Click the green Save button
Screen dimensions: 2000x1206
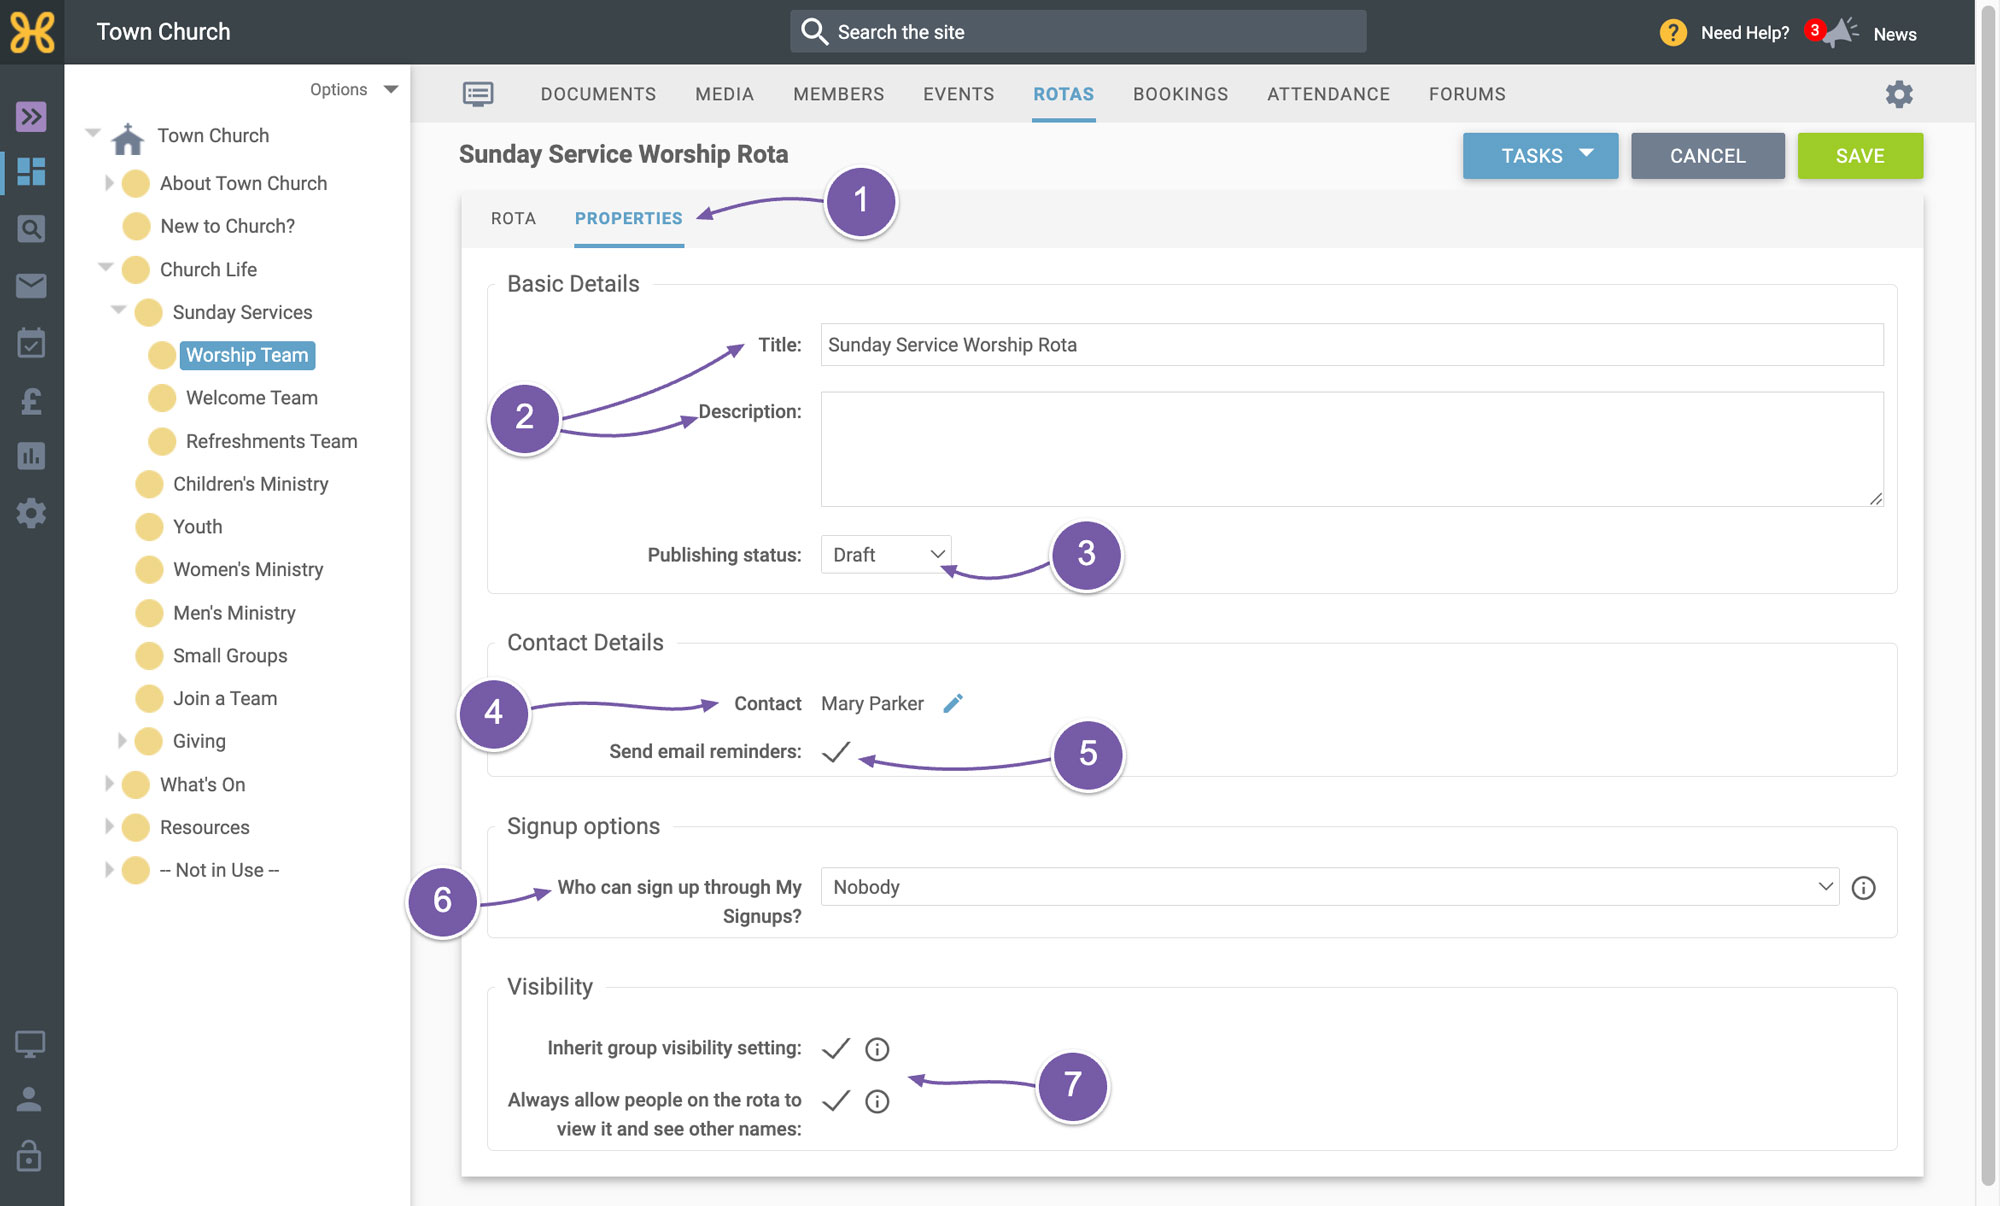[1860, 156]
